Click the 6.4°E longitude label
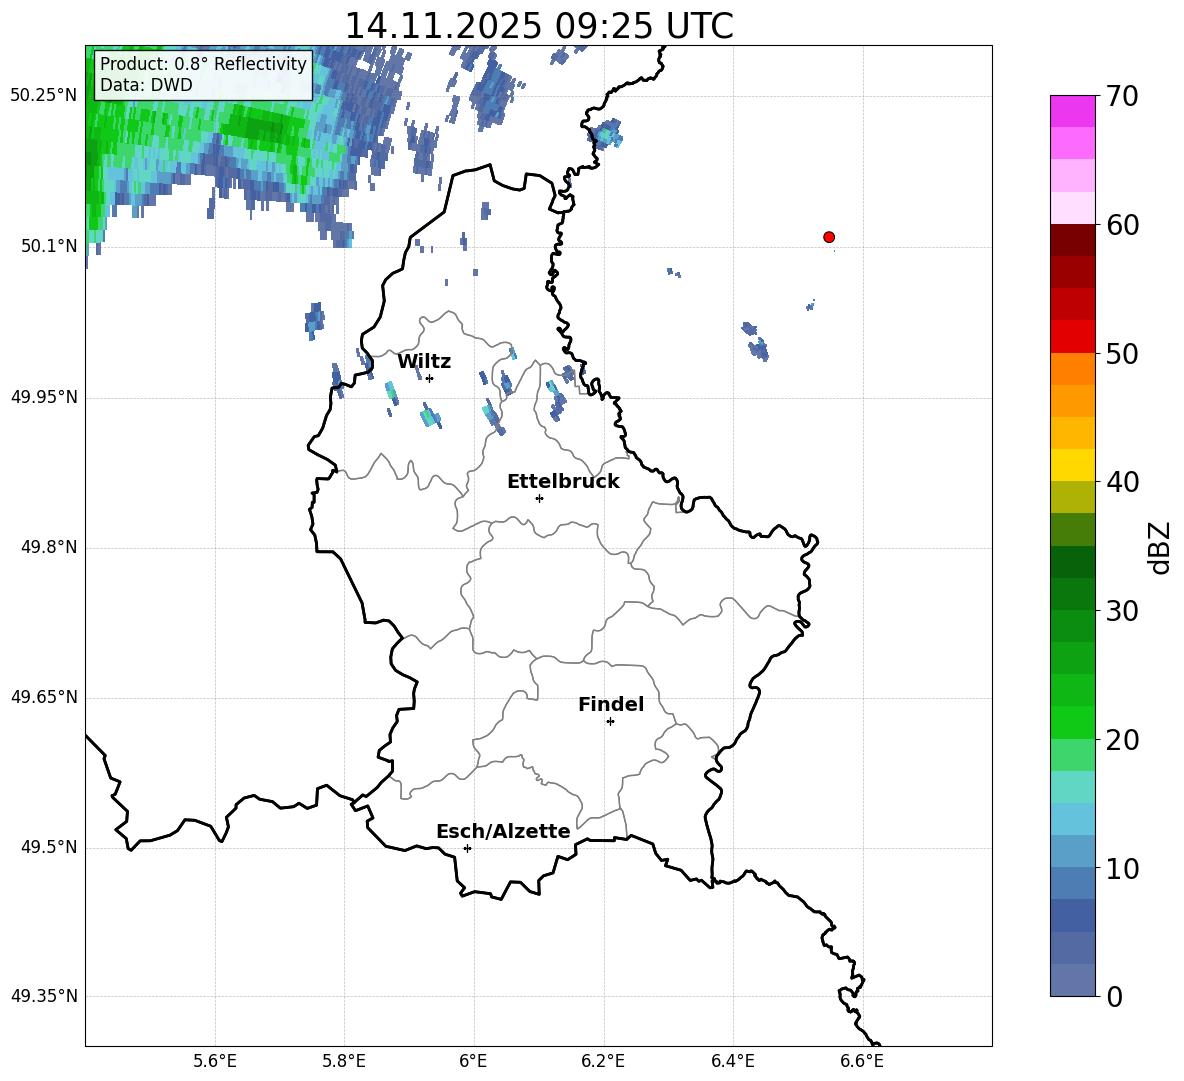1184x1081 pixels. pyautogui.click(x=732, y=1061)
